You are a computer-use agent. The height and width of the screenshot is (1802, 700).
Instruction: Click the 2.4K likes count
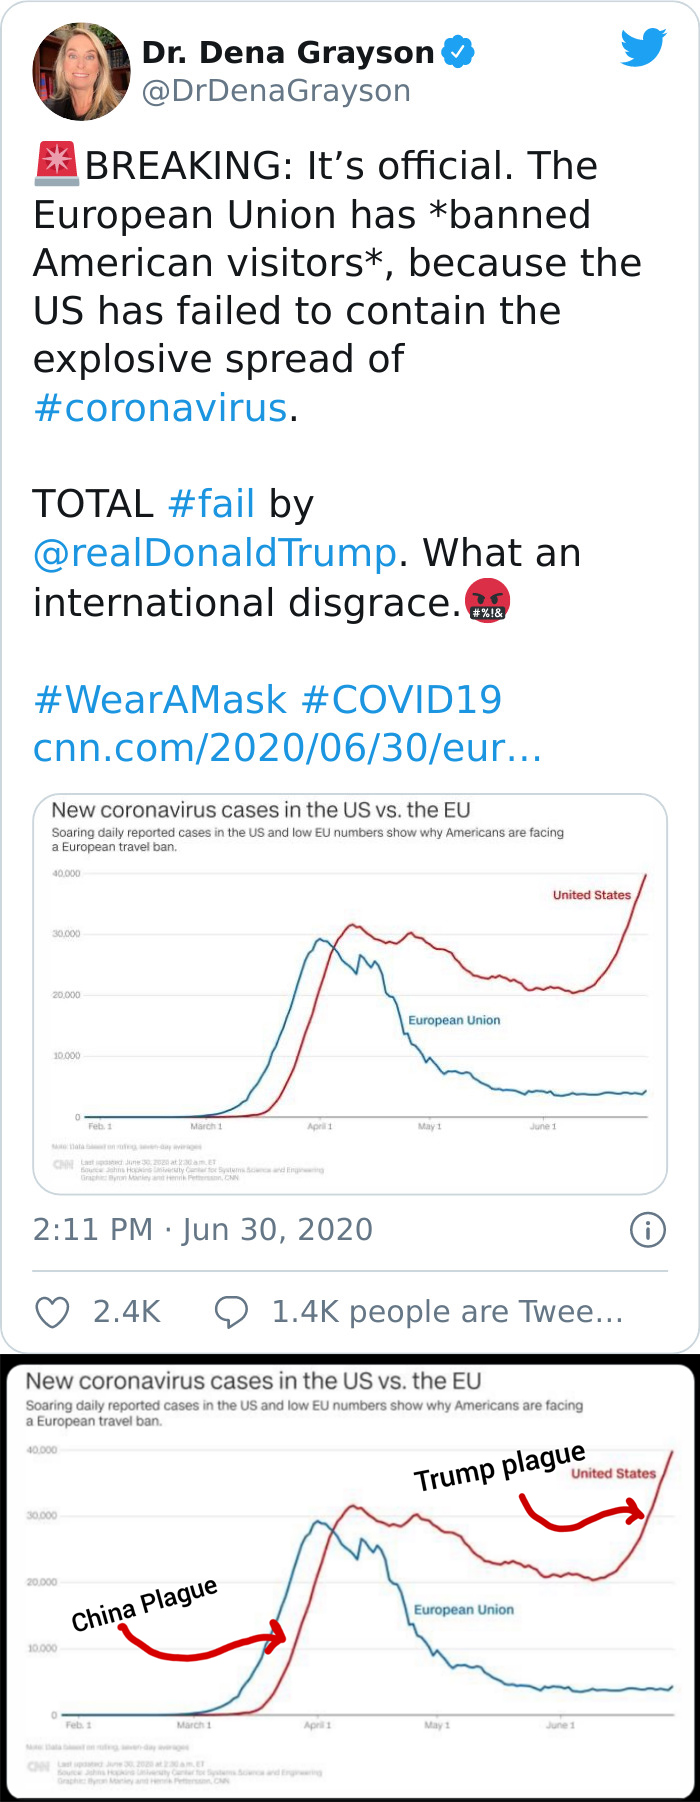coord(127,1311)
